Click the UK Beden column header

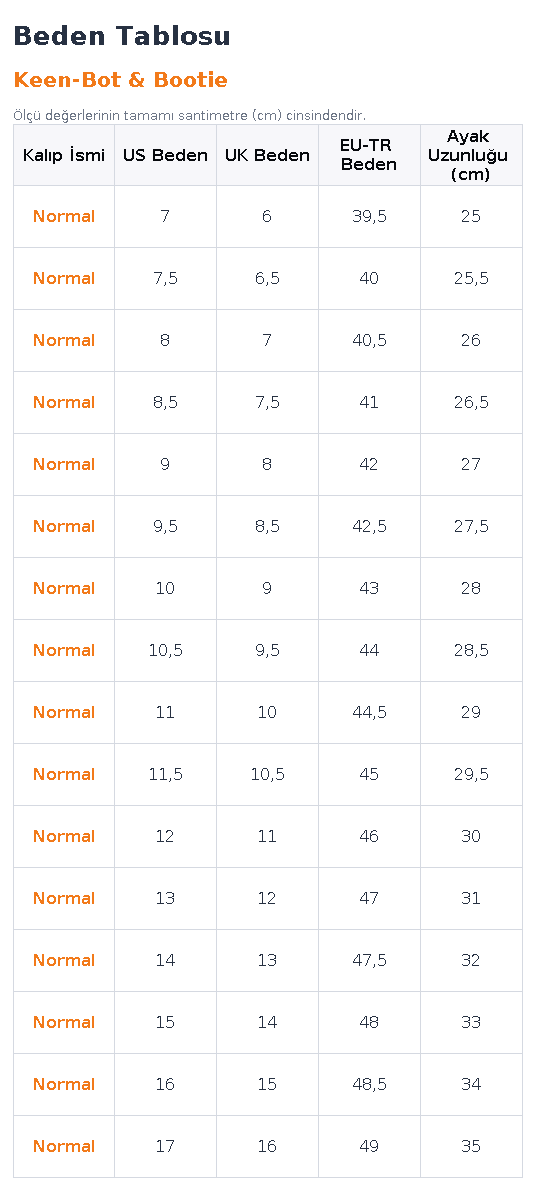[267, 155]
